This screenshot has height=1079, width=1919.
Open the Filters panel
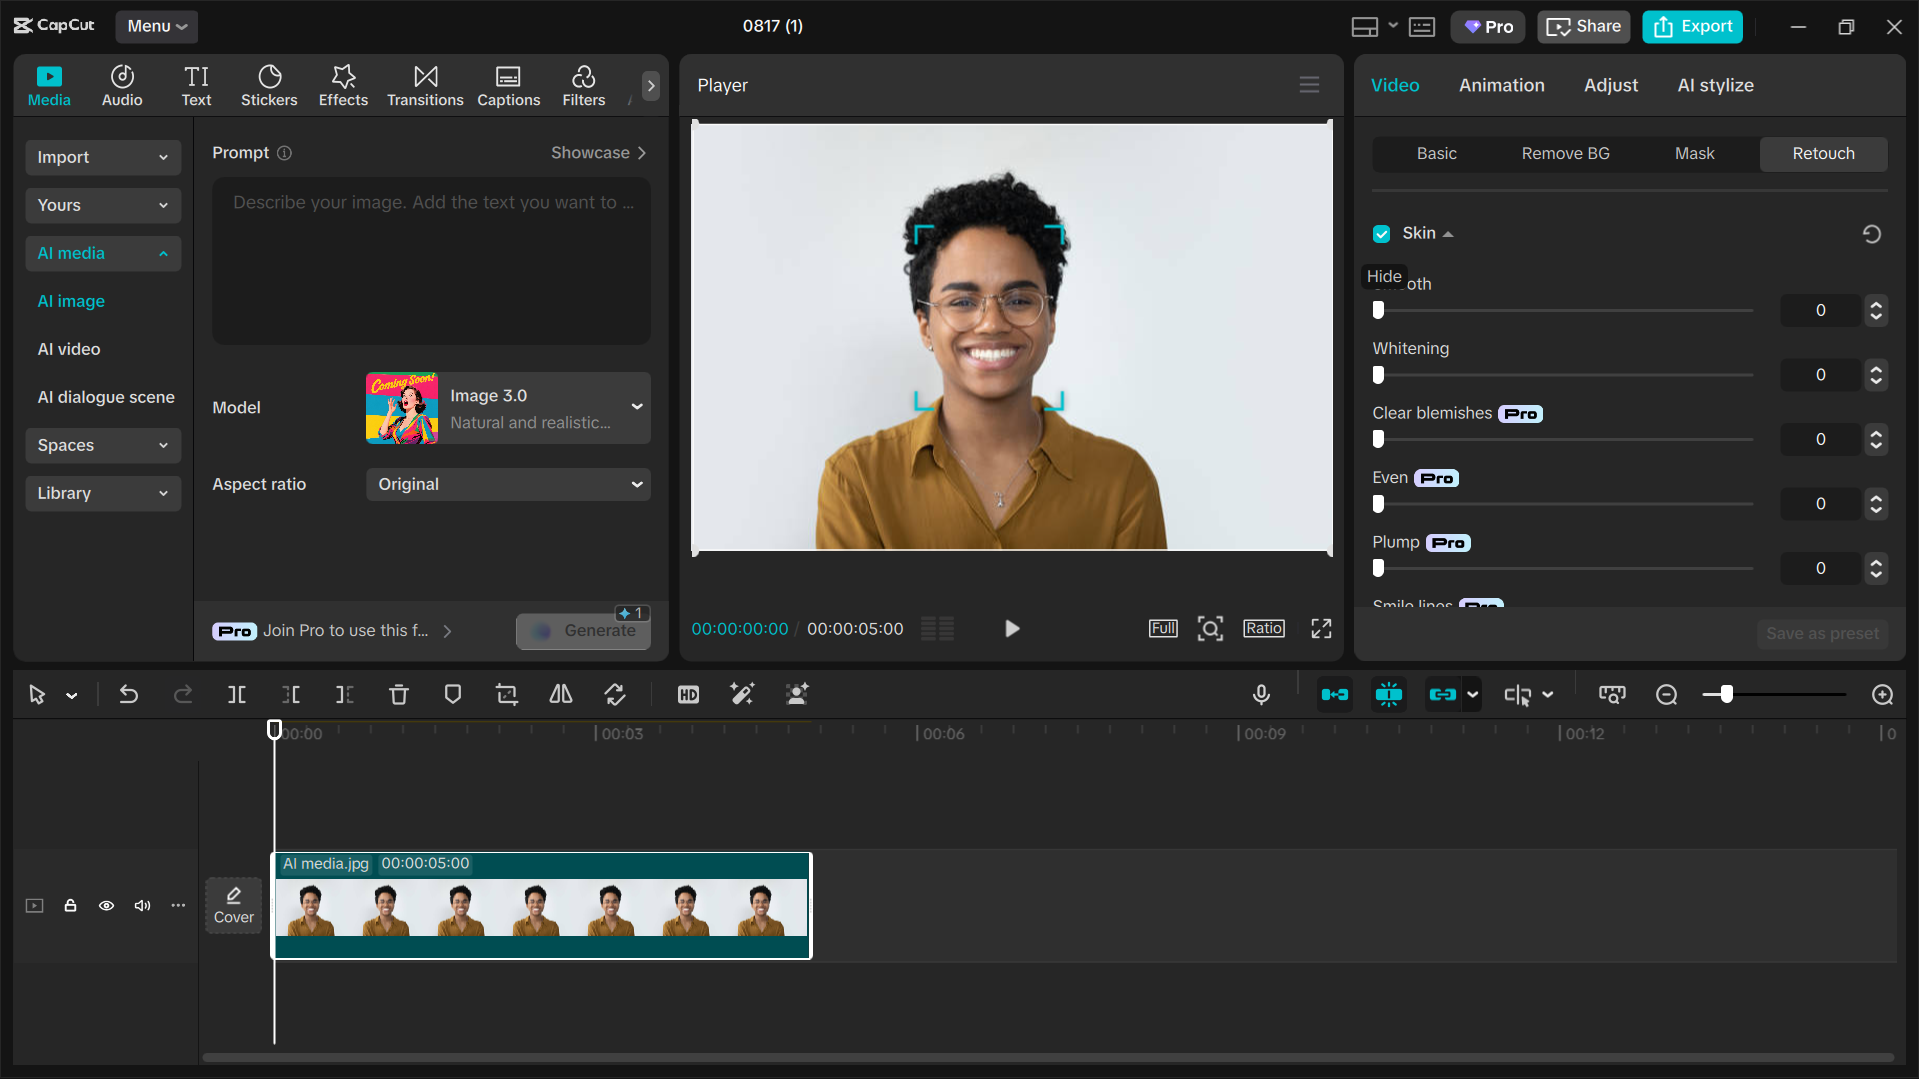point(583,86)
